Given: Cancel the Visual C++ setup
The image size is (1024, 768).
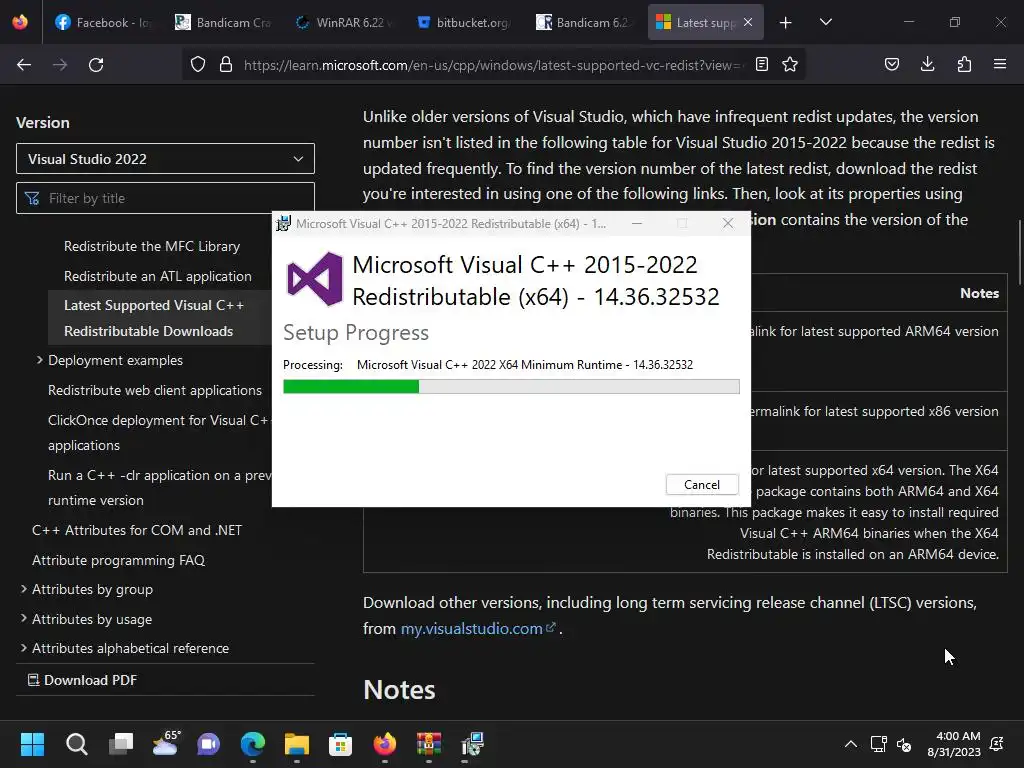Looking at the screenshot, I should click(x=702, y=485).
